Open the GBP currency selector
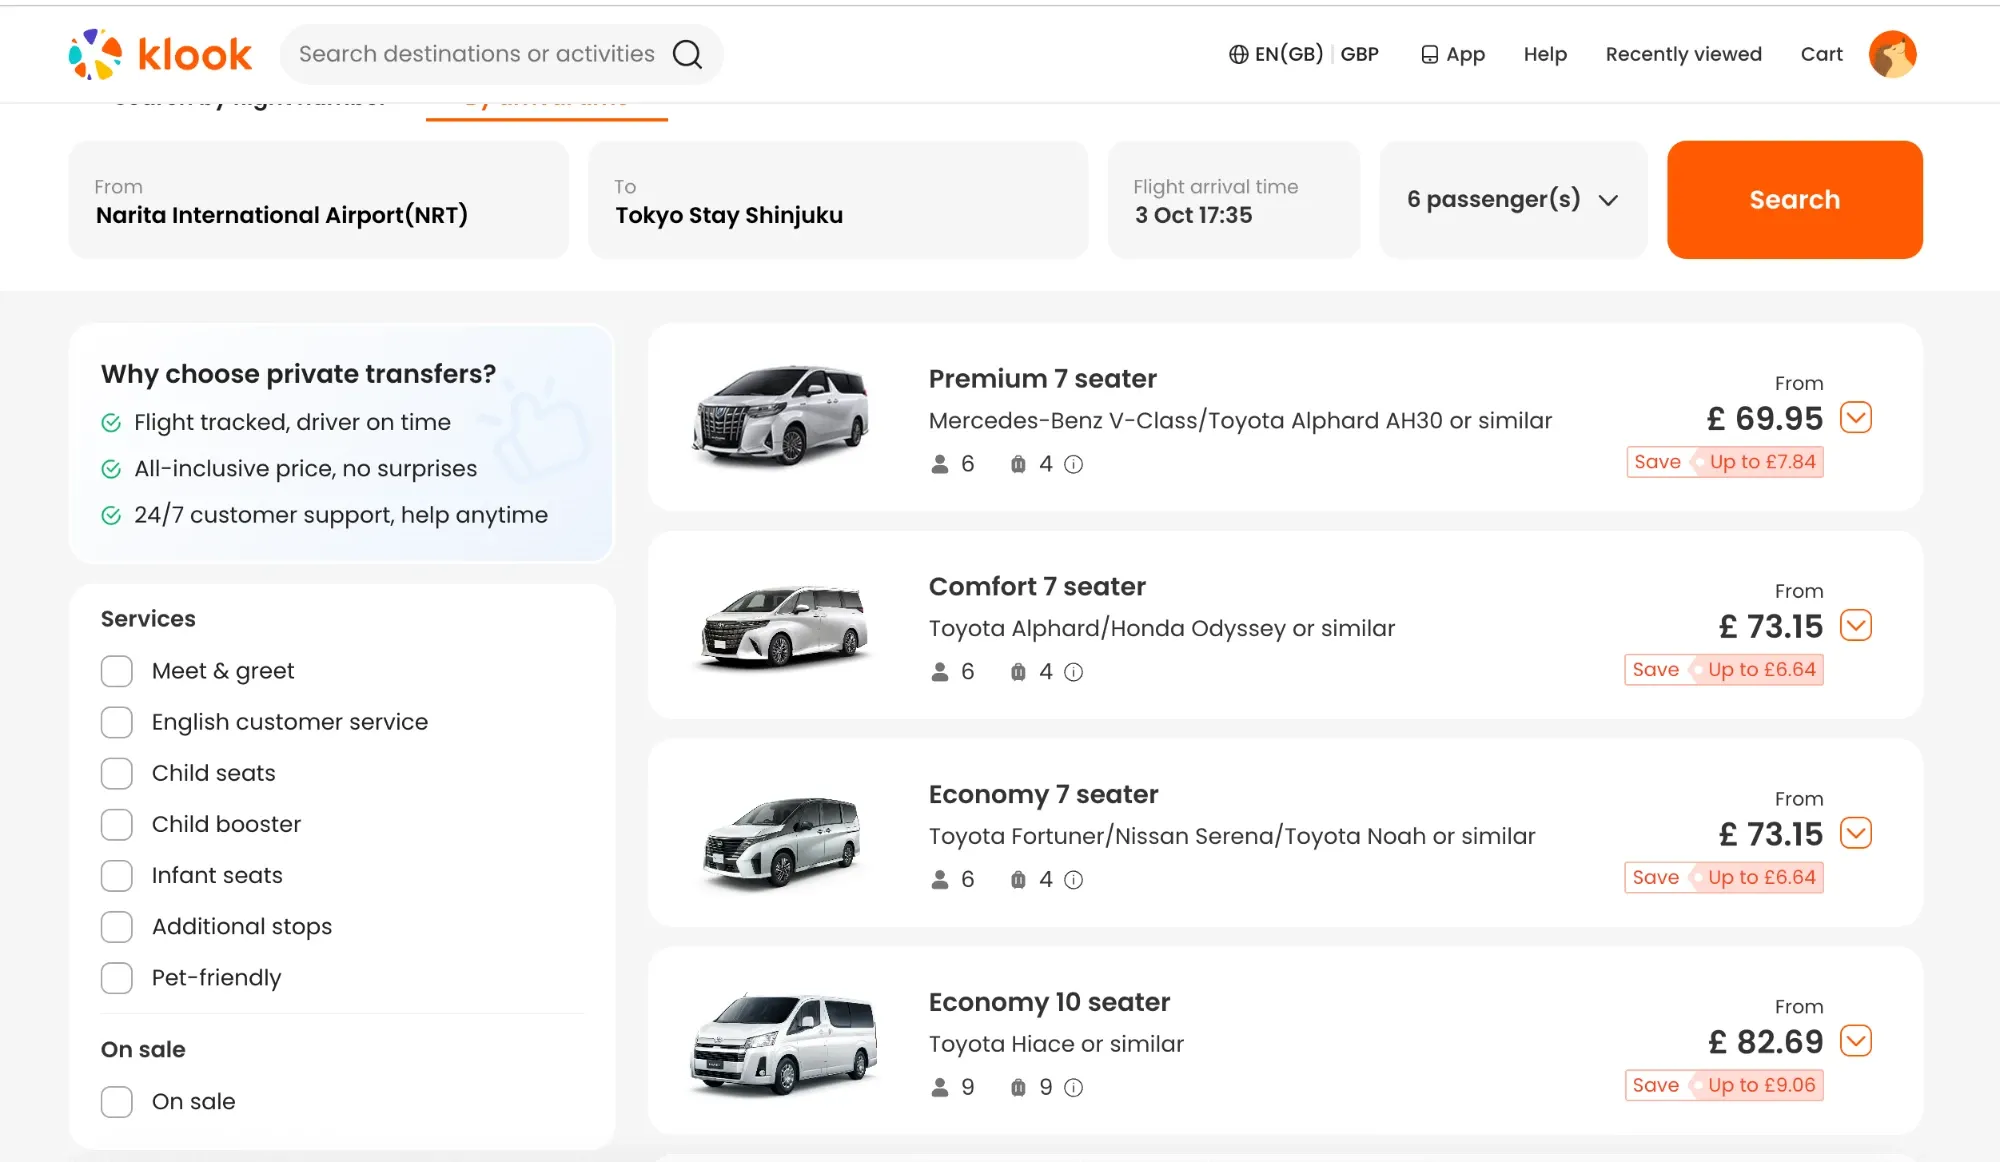 [1360, 54]
